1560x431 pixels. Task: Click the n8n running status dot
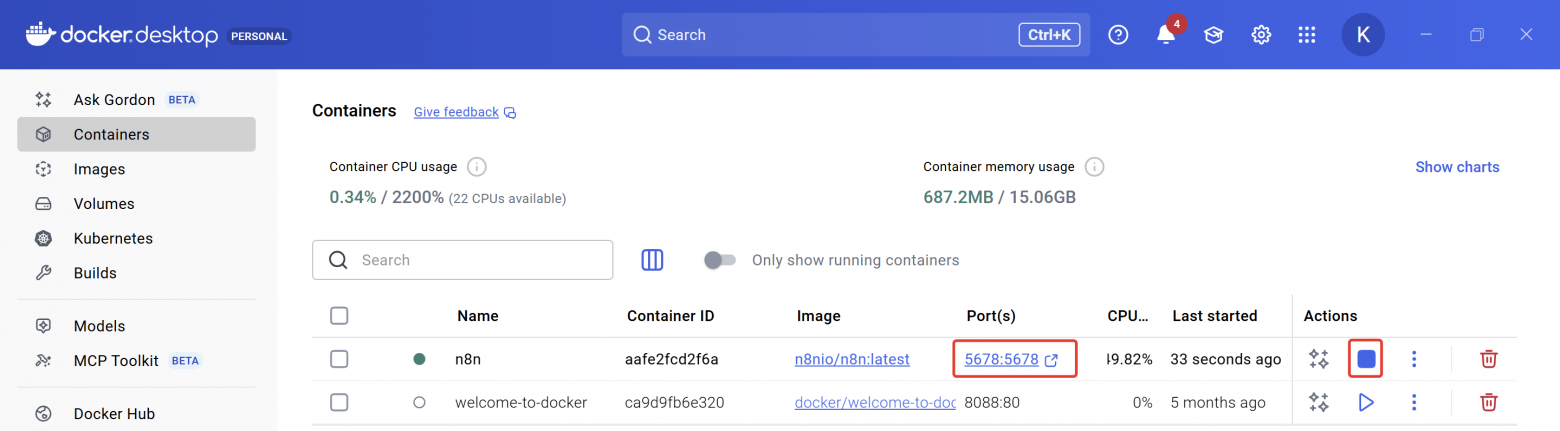419,359
